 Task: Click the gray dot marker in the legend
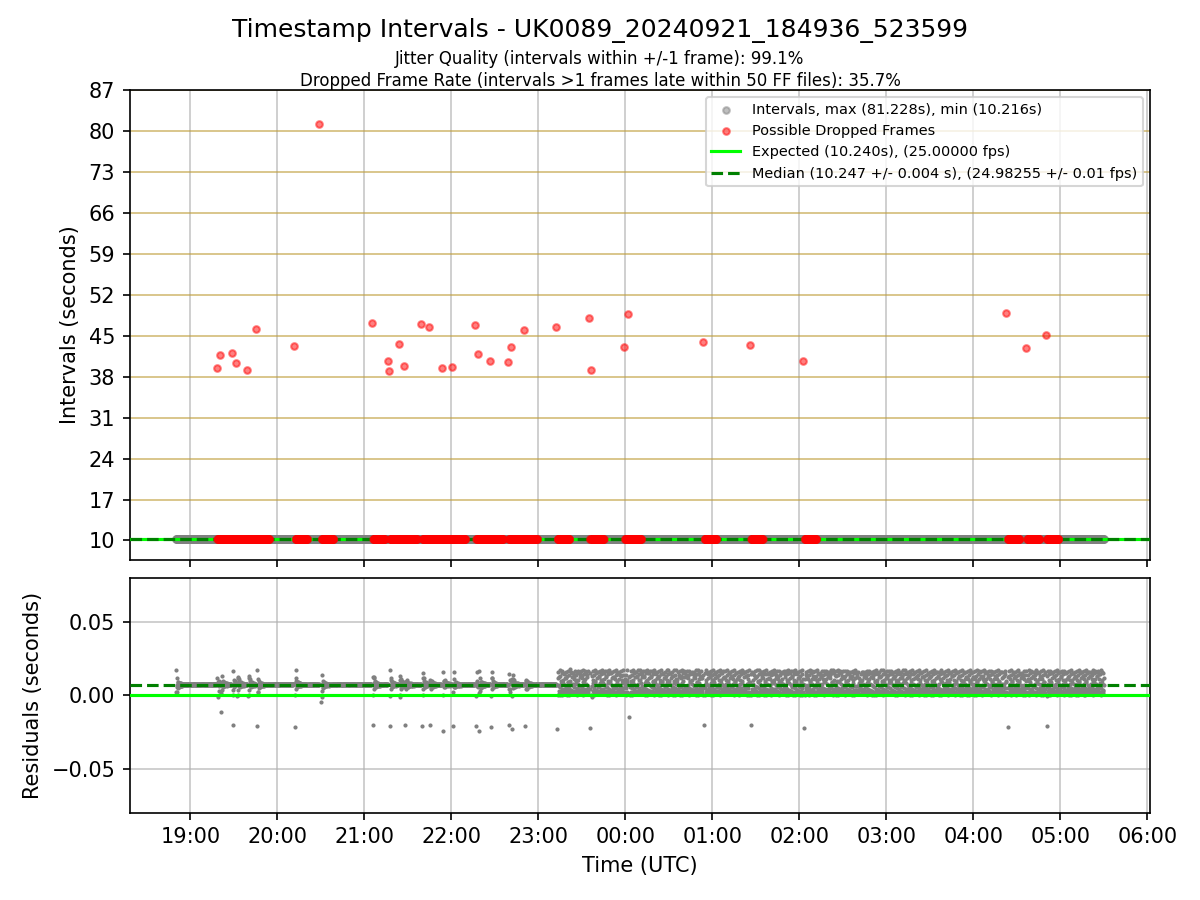tap(726, 109)
